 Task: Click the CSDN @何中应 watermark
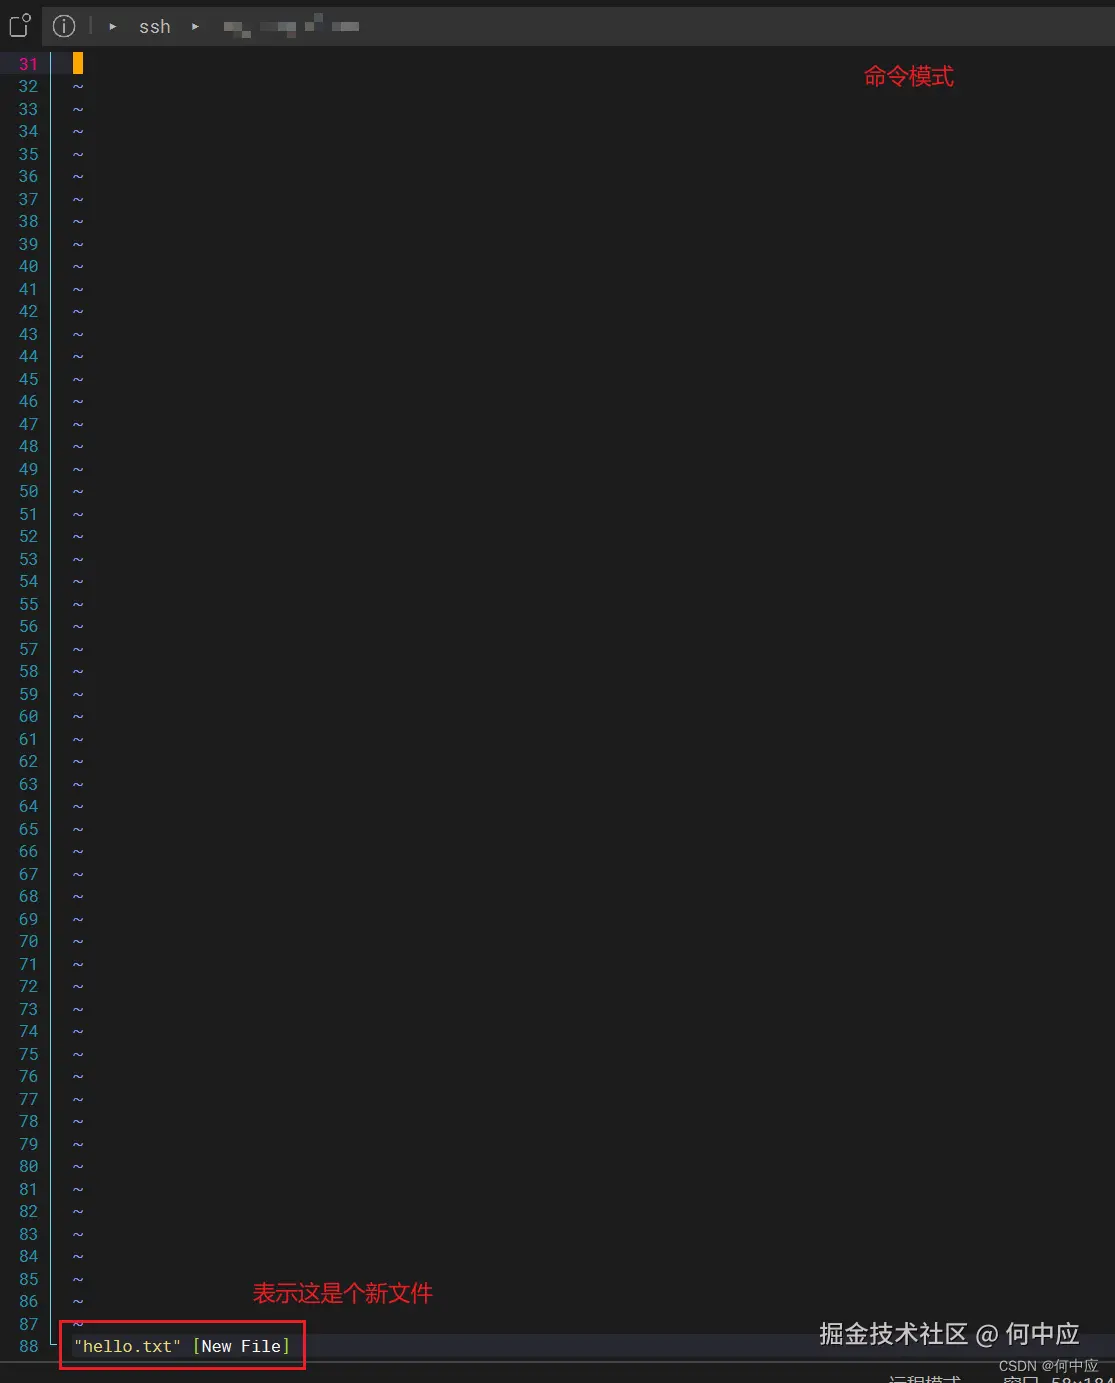click(x=1048, y=1365)
